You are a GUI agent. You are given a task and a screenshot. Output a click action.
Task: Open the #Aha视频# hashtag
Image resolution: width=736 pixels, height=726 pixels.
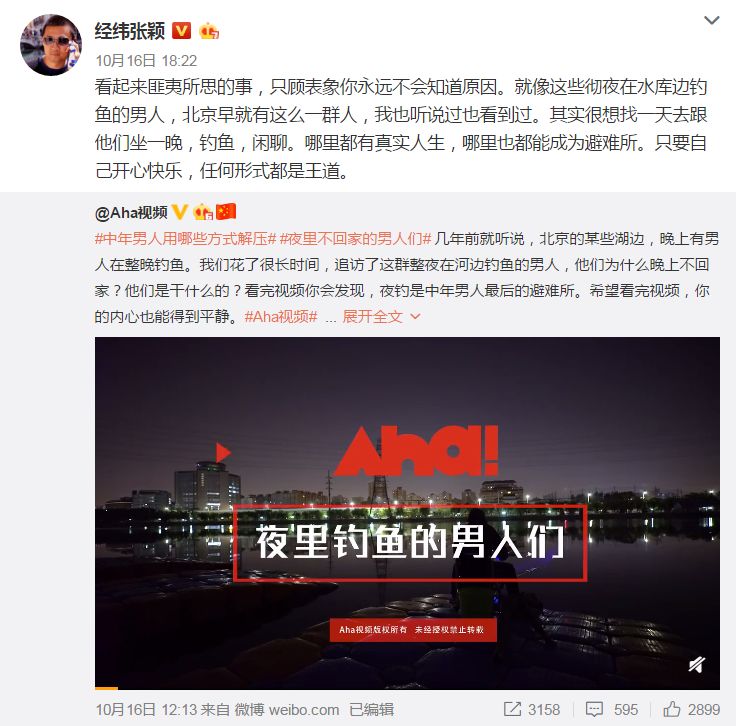click(281, 316)
